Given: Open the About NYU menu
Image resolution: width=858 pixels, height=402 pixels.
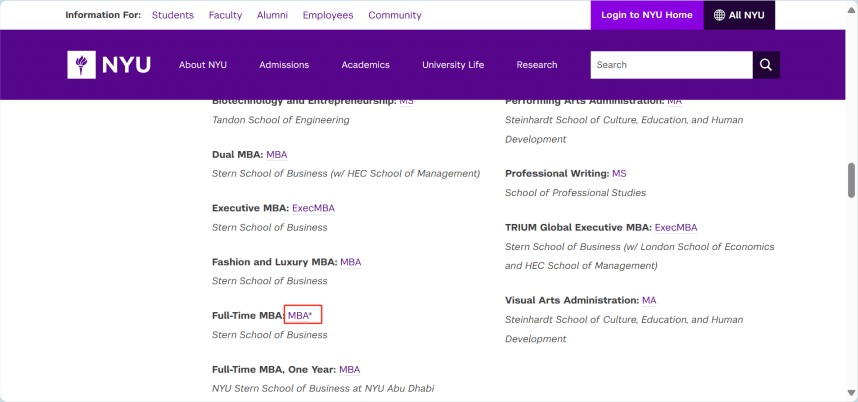Looking at the screenshot, I should coord(202,65).
